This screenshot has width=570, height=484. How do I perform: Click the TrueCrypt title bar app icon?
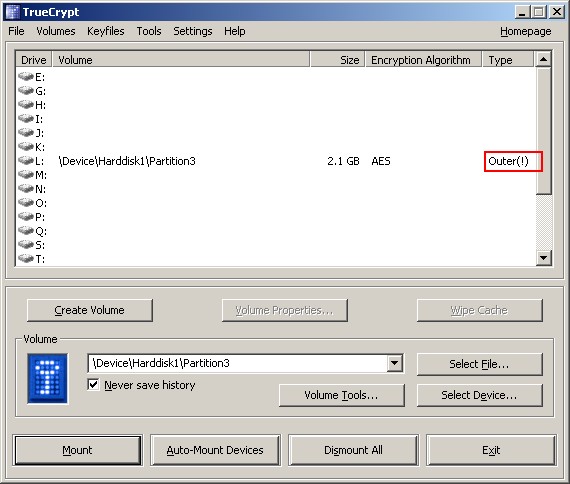pos(12,12)
